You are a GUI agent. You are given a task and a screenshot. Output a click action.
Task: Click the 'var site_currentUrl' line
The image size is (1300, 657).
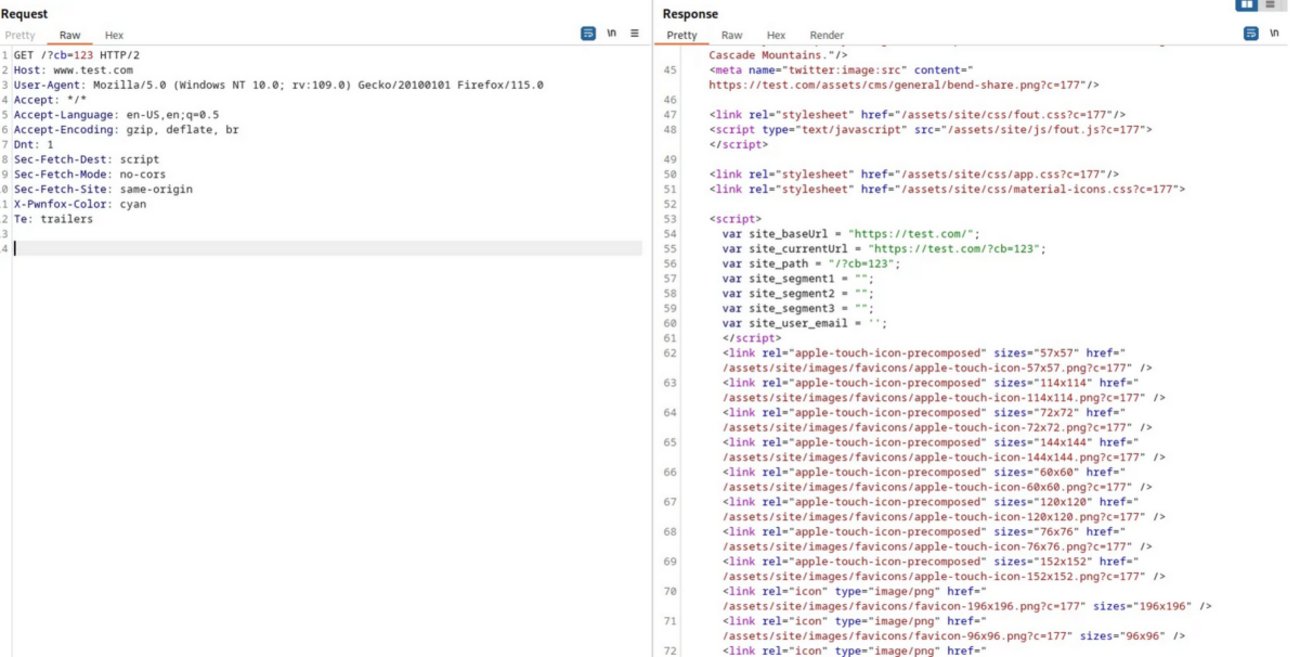(x=884, y=249)
